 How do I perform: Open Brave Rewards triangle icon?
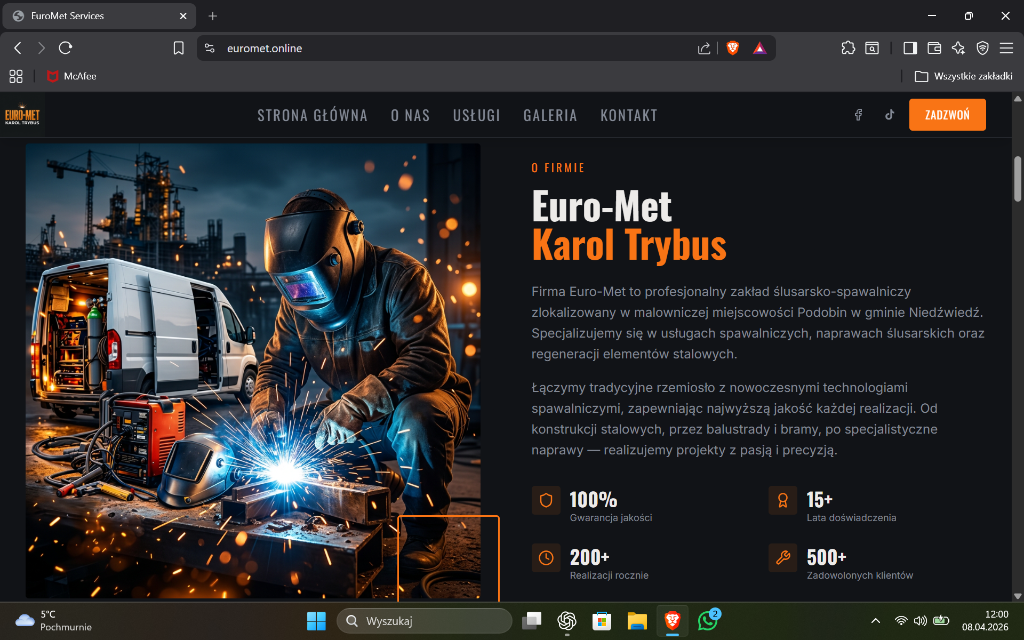(760, 48)
